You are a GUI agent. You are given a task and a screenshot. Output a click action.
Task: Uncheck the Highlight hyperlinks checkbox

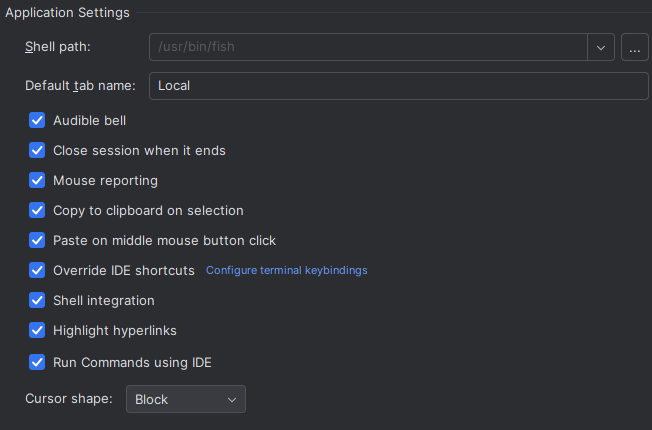37,330
